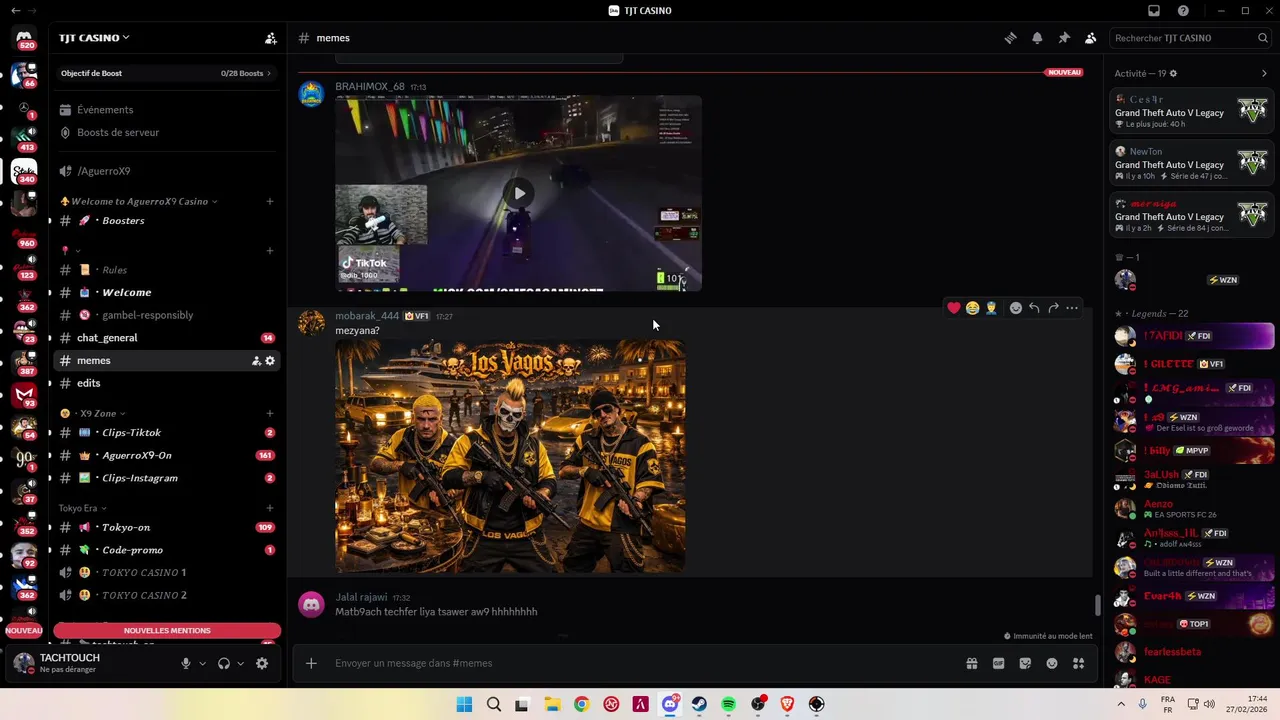Toggle microphone mute
Viewport: 1280px width, 720px height.
click(x=185, y=663)
